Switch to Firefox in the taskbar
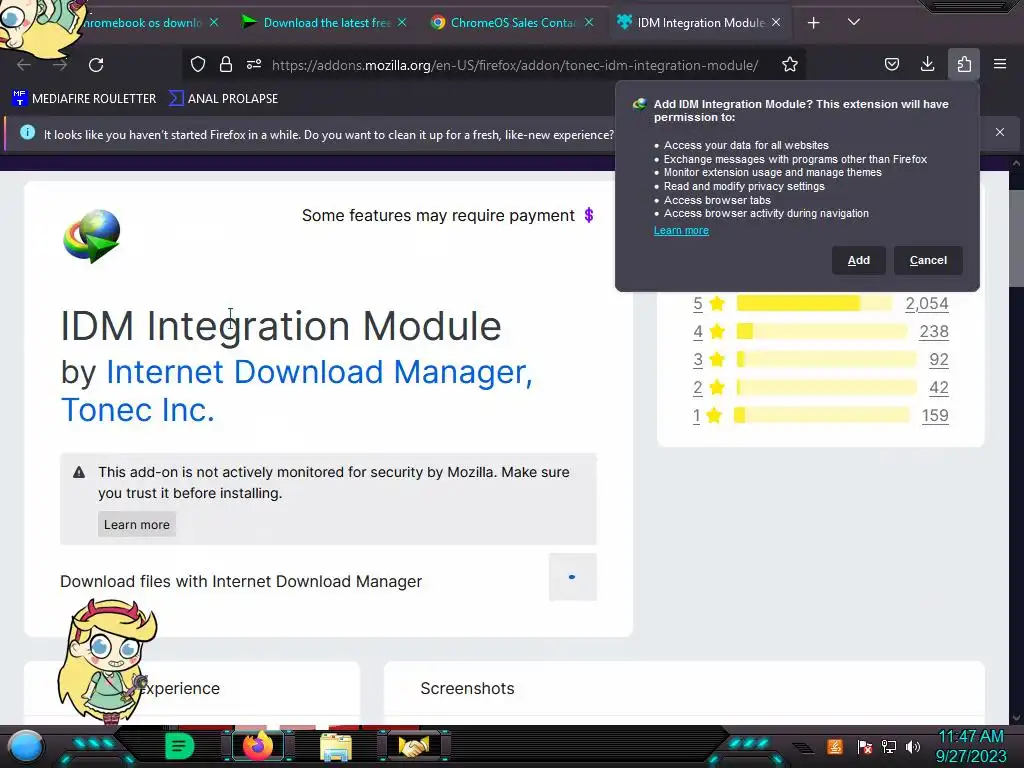The width and height of the screenshot is (1024, 768). click(257, 746)
